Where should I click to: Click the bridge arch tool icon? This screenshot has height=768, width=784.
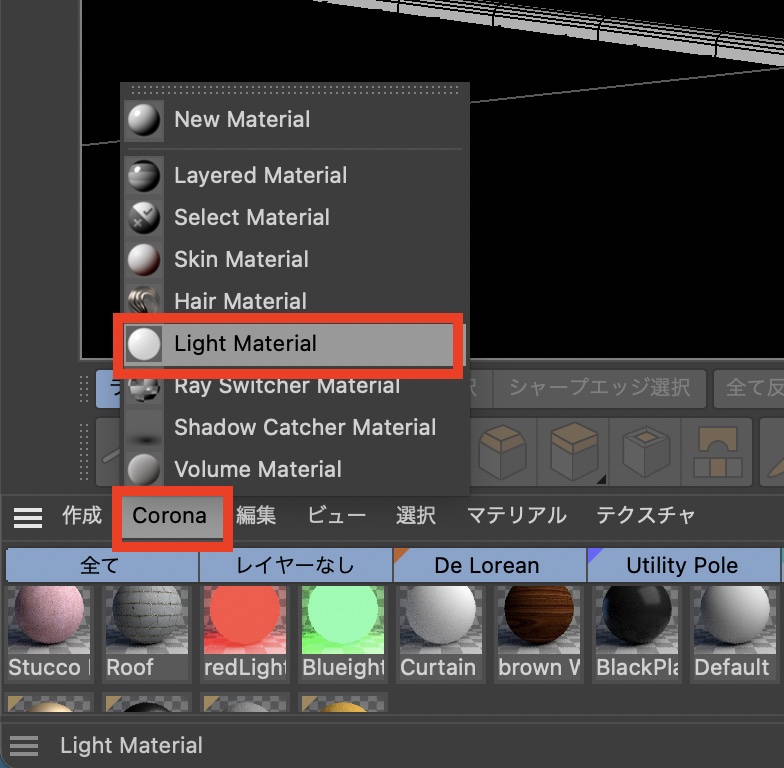pyautogui.click(x=718, y=452)
